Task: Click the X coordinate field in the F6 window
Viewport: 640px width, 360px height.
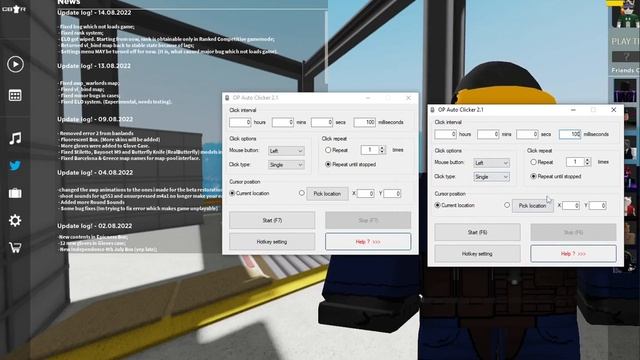Action: (571, 206)
